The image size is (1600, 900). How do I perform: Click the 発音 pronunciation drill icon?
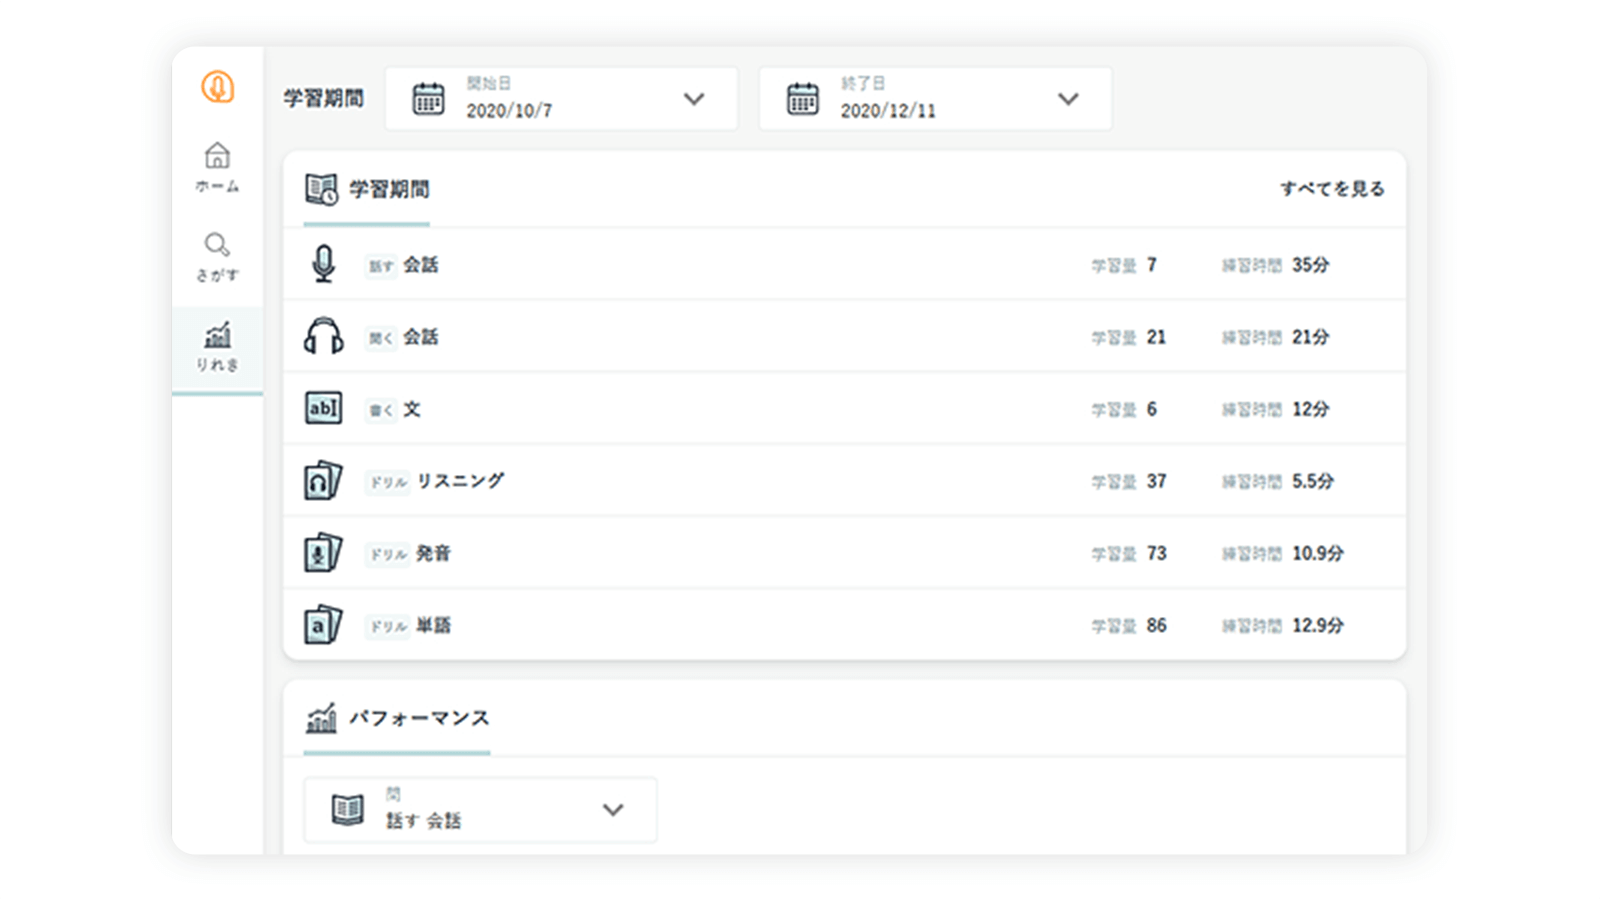click(323, 552)
